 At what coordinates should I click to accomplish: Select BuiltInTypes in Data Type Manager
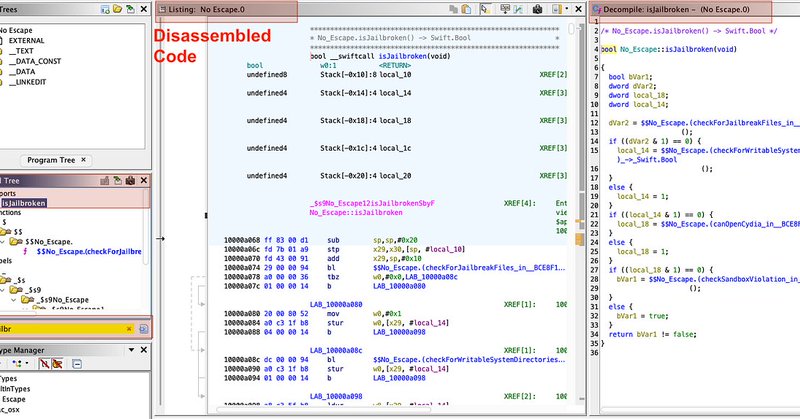point(14,389)
